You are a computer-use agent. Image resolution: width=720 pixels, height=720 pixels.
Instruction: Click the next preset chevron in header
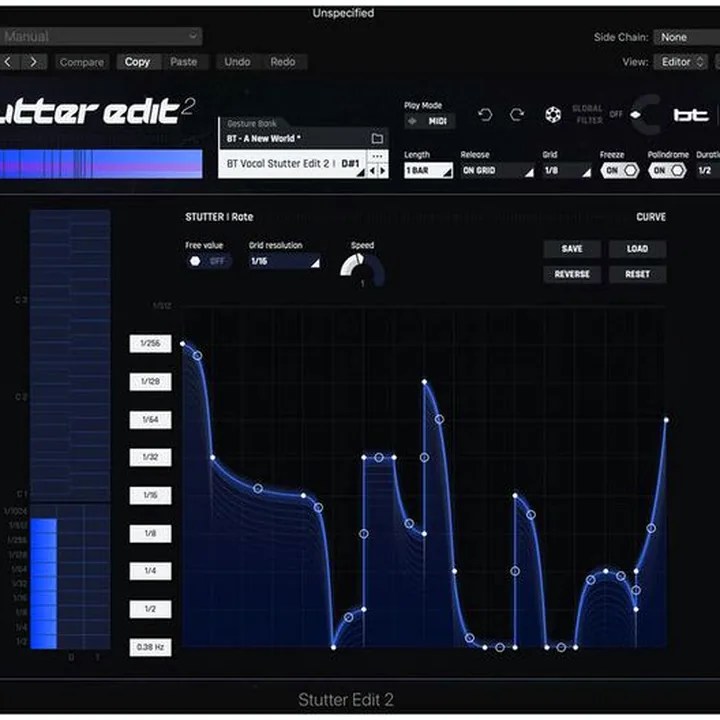[x=34, y=62]
